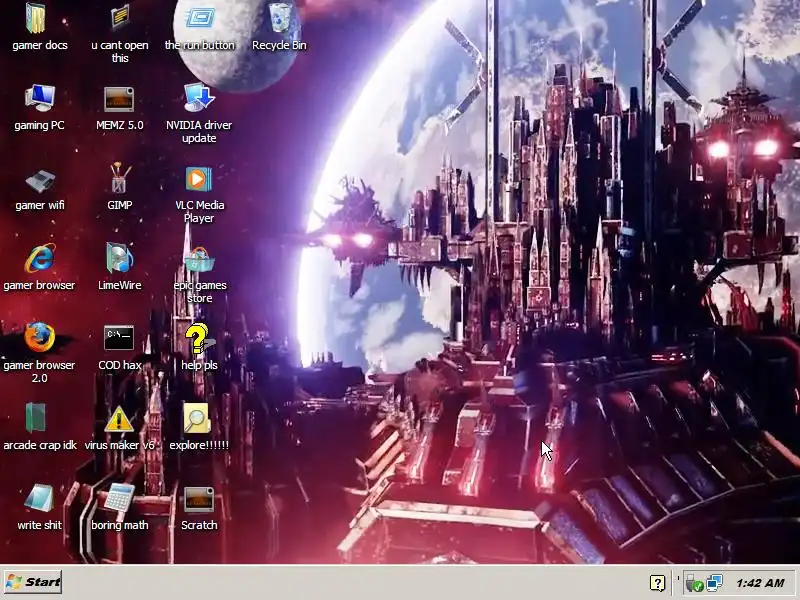The width and height of the screenshot is (800, 600).
Task: Open the VLC Media Player icon
Action: point(199,179)
